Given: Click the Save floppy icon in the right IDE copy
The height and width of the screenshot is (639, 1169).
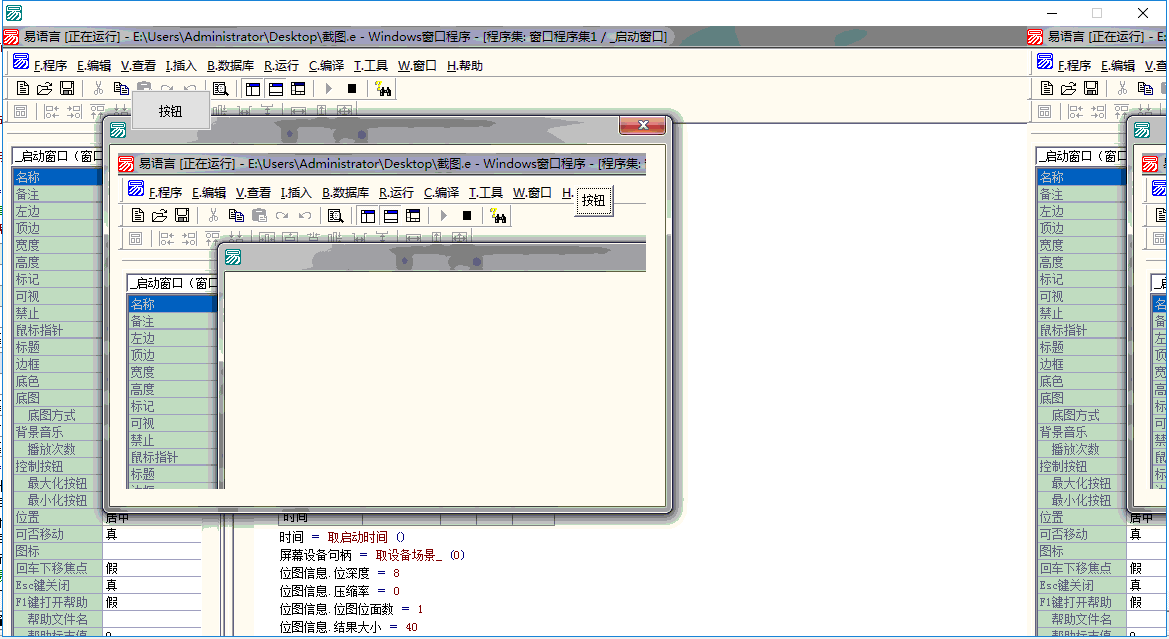Looking at the screenshot, I should click(1091, 89).
